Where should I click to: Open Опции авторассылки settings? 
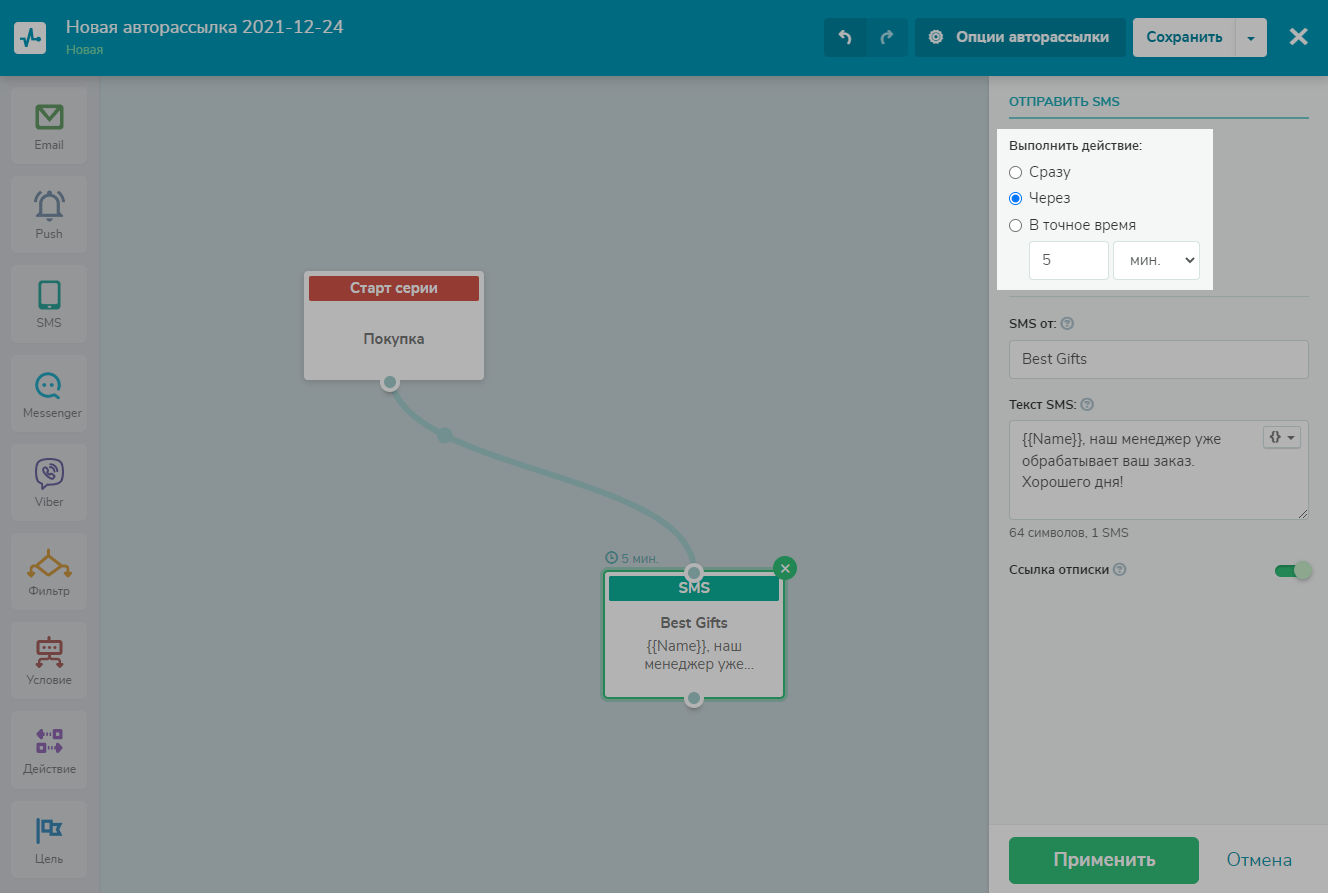1019,38
